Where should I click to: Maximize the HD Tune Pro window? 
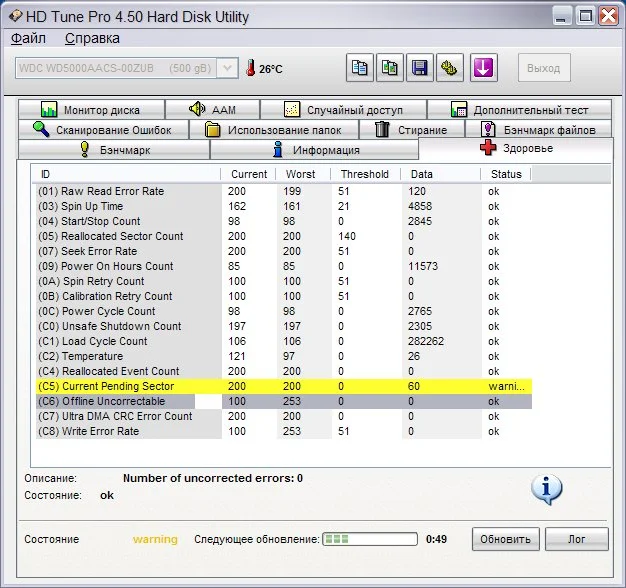(585, 16)
